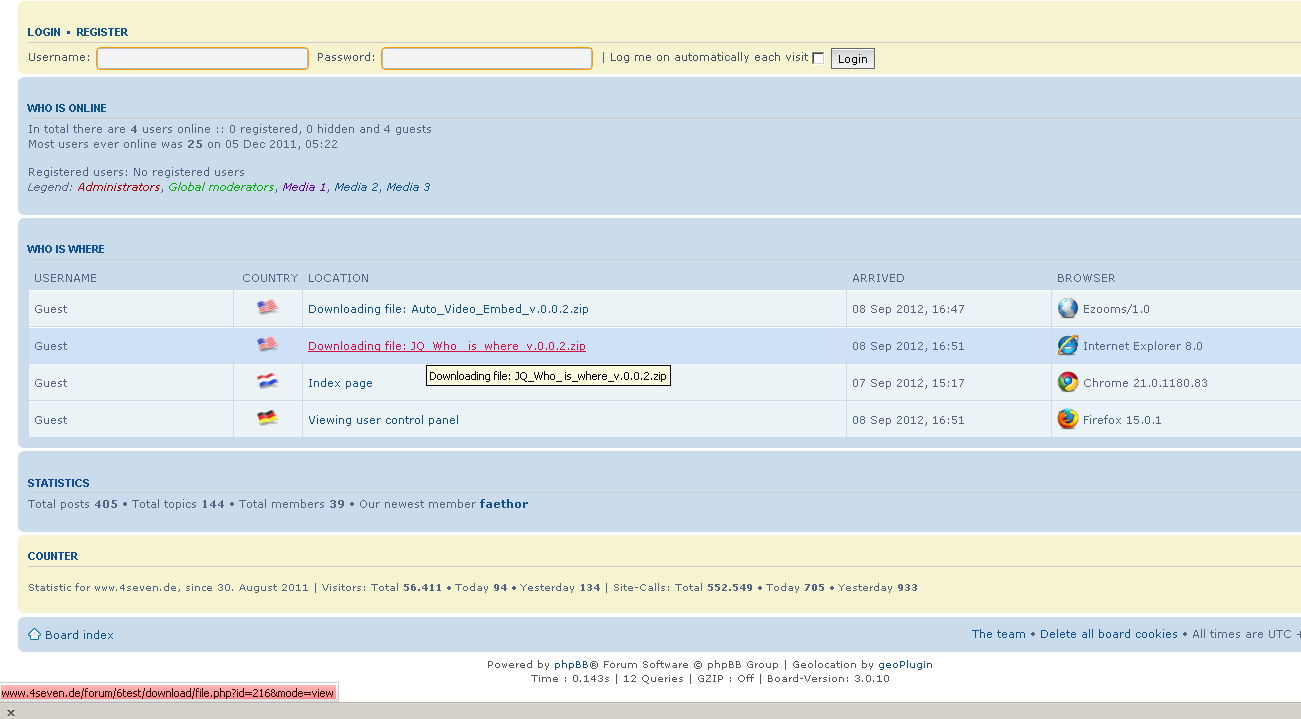Open JQ_Who_is_where_v.0.0.2.zip download link
1301x719 pixels.
pos(446,346)
